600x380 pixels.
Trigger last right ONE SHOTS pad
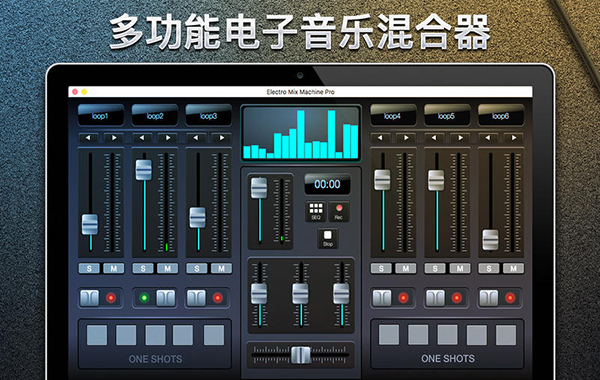click(x=506, y=335)
